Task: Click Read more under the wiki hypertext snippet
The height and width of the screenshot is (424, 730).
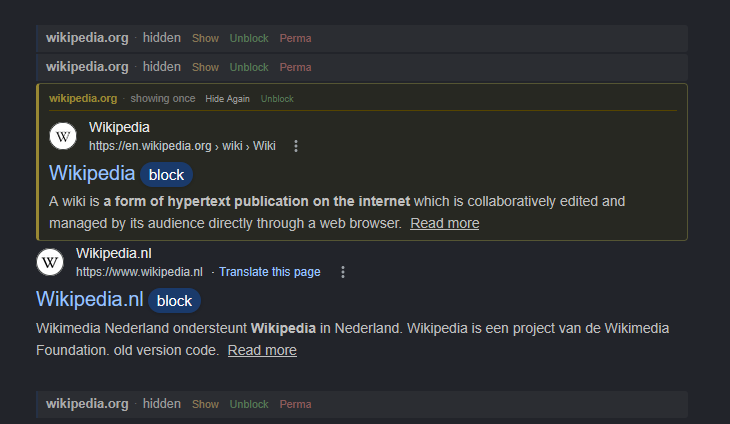Action: click(x=445, y=223)
